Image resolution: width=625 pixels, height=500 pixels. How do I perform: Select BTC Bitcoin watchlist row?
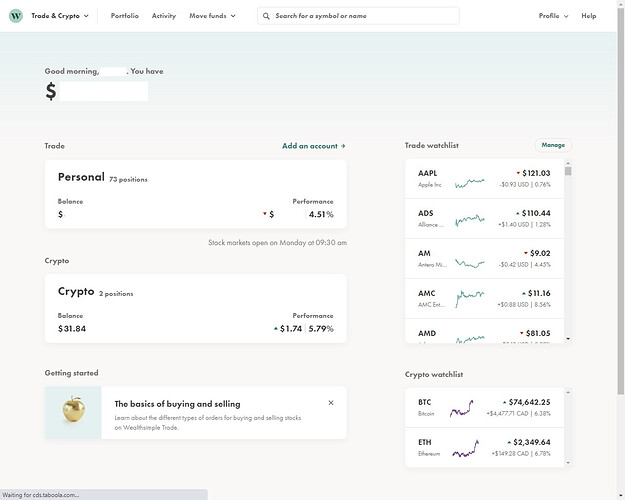484,407
